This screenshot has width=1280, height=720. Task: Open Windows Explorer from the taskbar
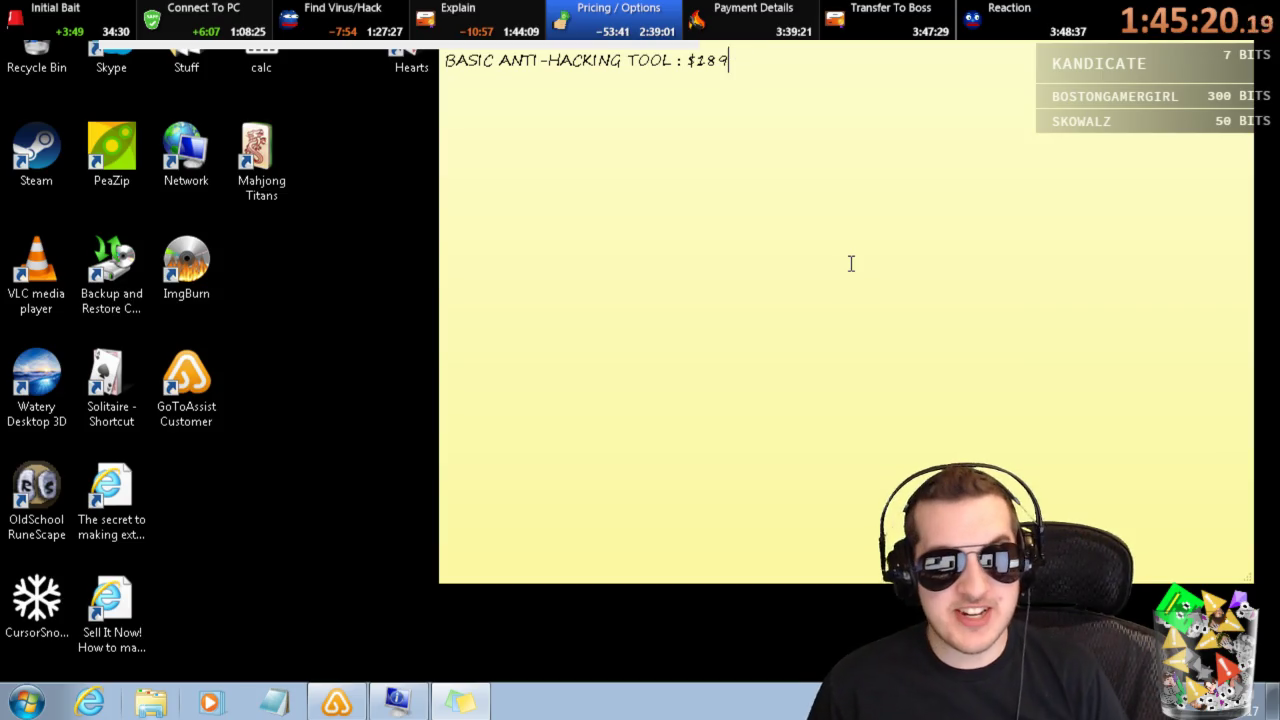(x=151, y=702)
